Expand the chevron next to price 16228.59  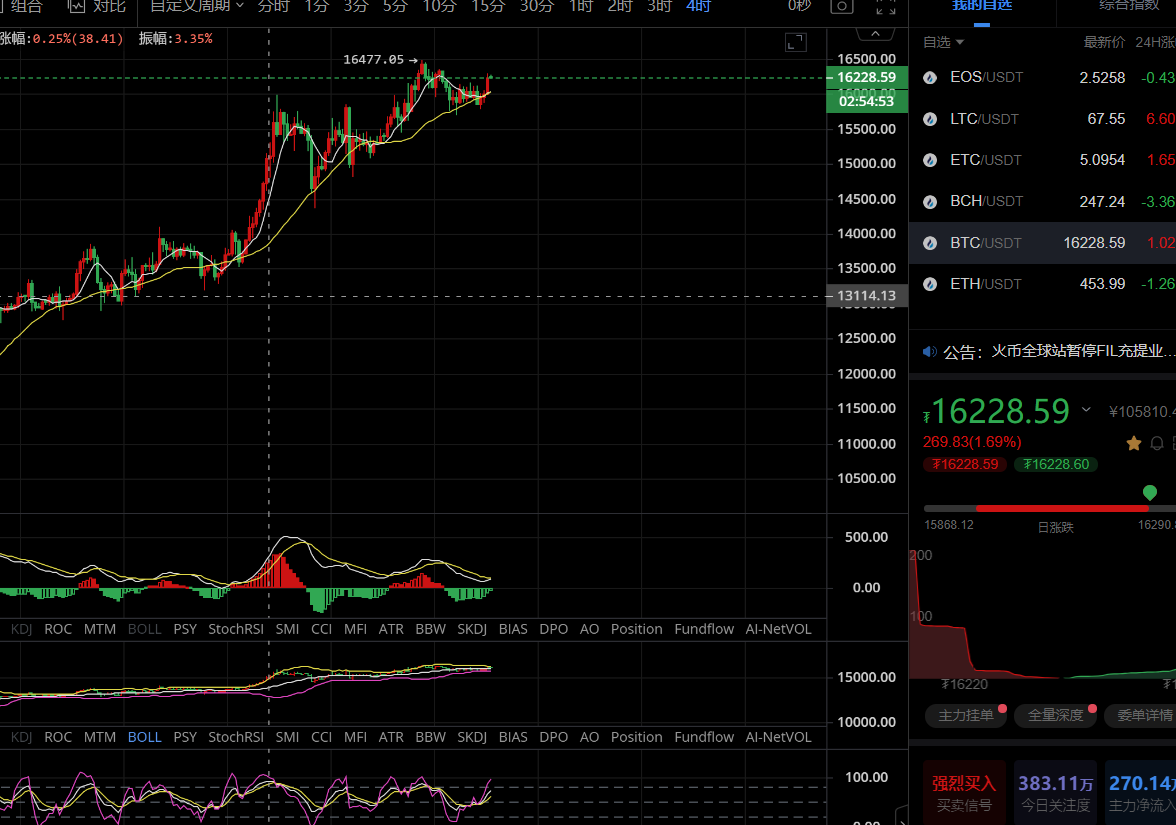click(1086, 410)
